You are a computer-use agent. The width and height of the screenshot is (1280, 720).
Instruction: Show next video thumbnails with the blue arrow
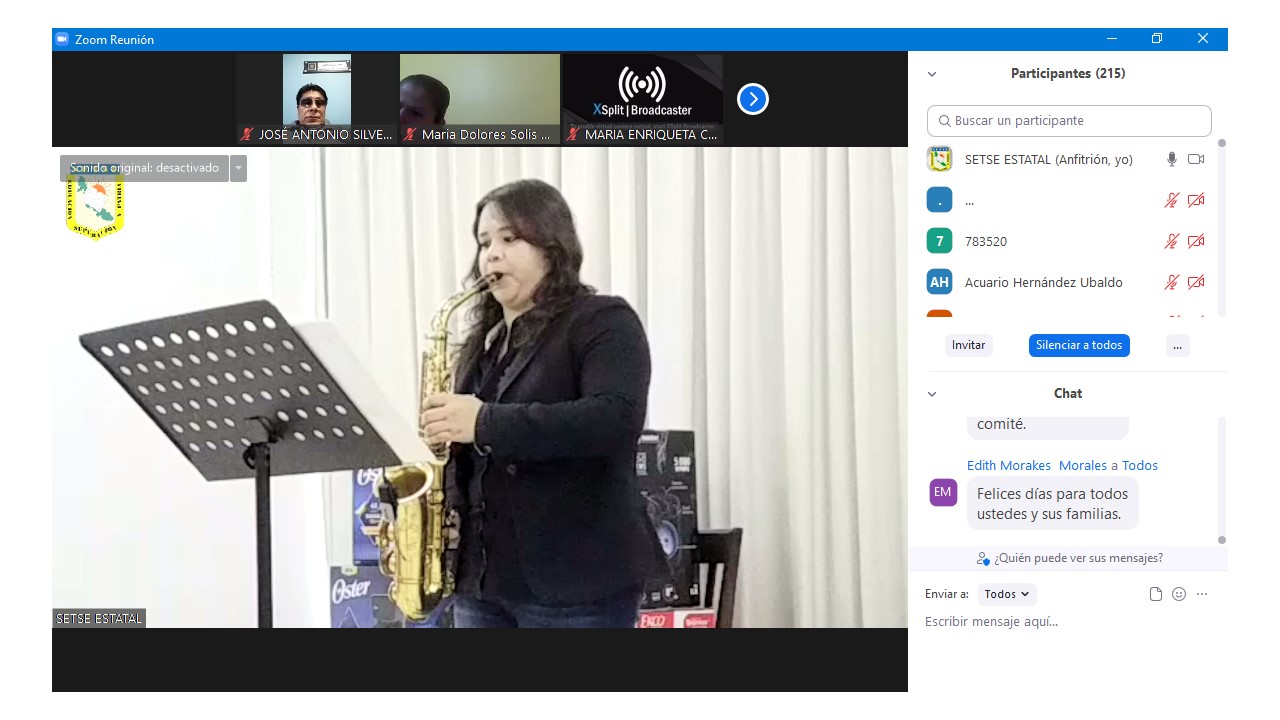(x=753, y=99)
